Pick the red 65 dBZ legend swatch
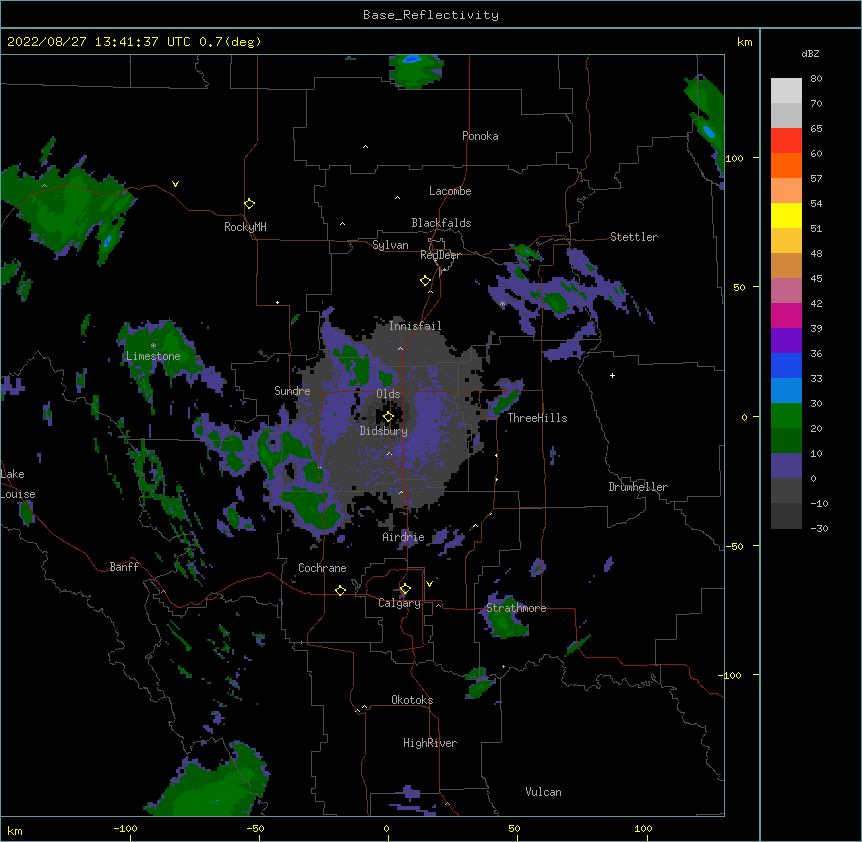862x842 pixels. (786, 141)
